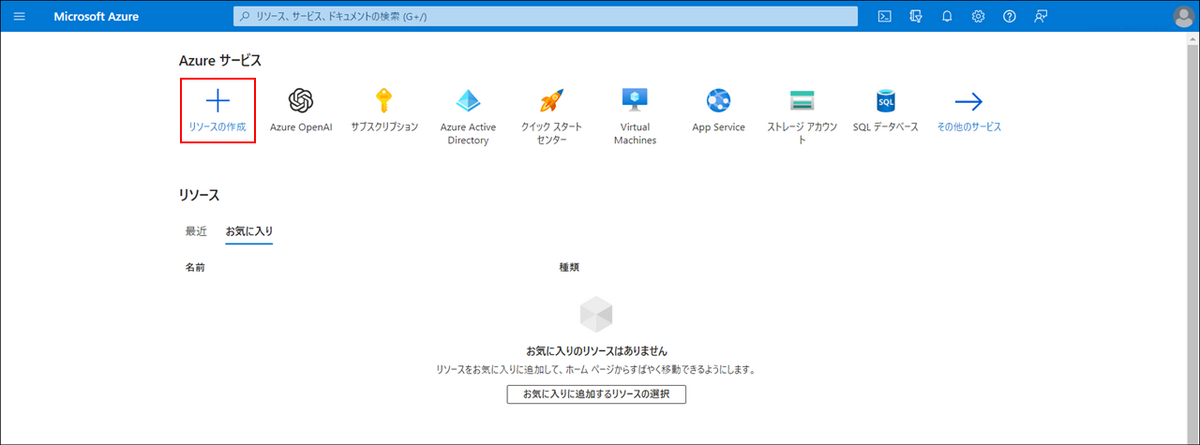Open the App Service icon
This screenshot has width=1200, height=445.
pos(718,101)
